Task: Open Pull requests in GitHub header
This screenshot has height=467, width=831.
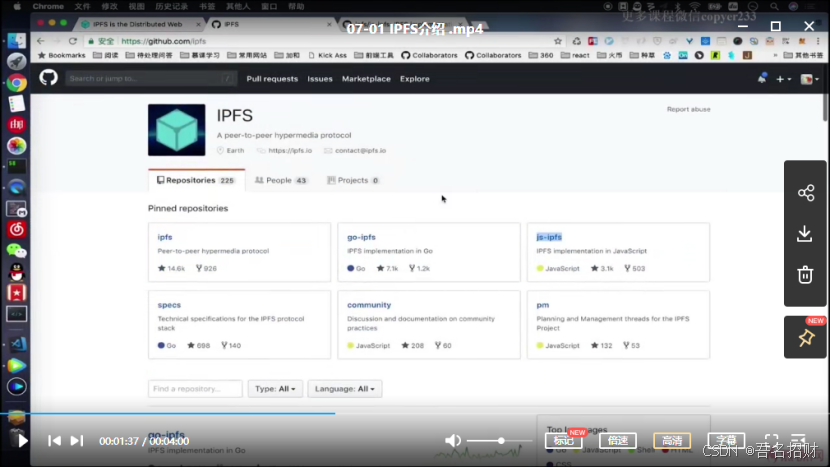Action: point(272,78)
